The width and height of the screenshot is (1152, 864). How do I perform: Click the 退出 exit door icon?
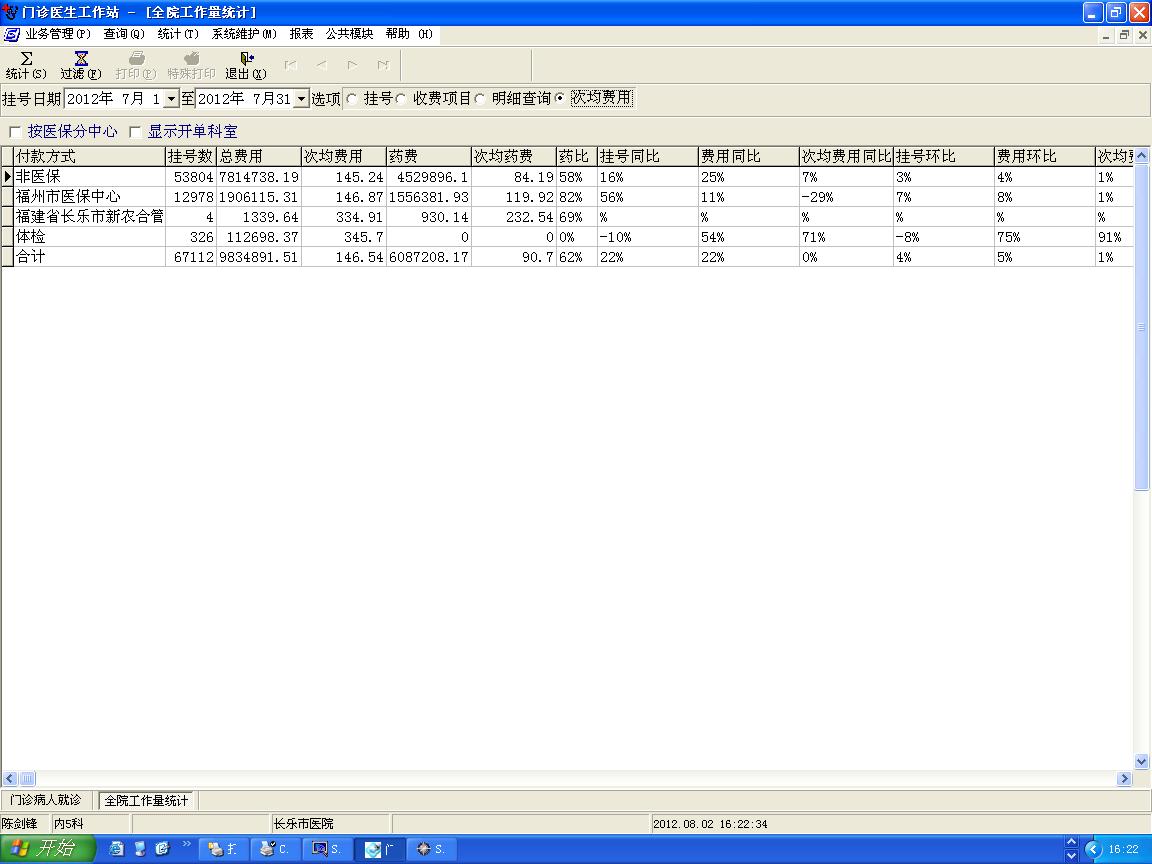point(247,58)
